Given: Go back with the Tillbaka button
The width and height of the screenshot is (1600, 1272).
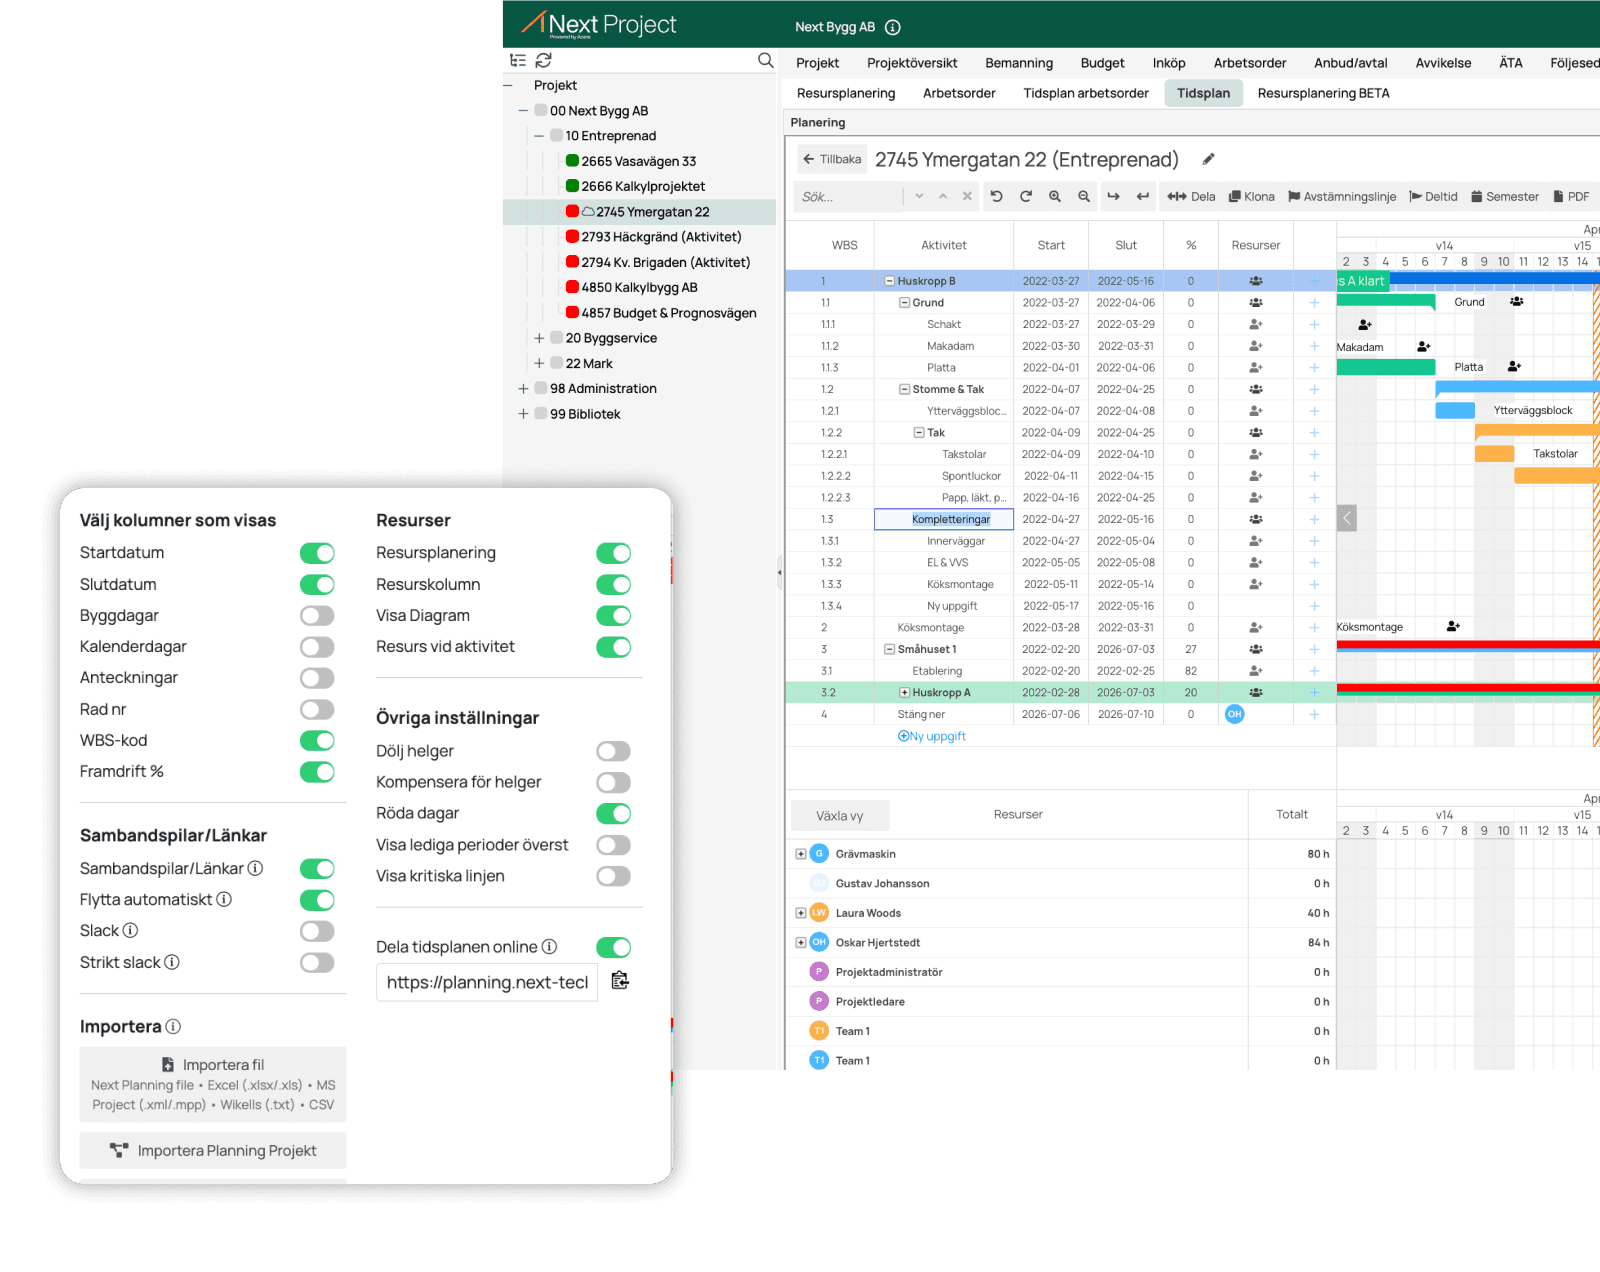Looking at the screenshot, I should (832, 159).
